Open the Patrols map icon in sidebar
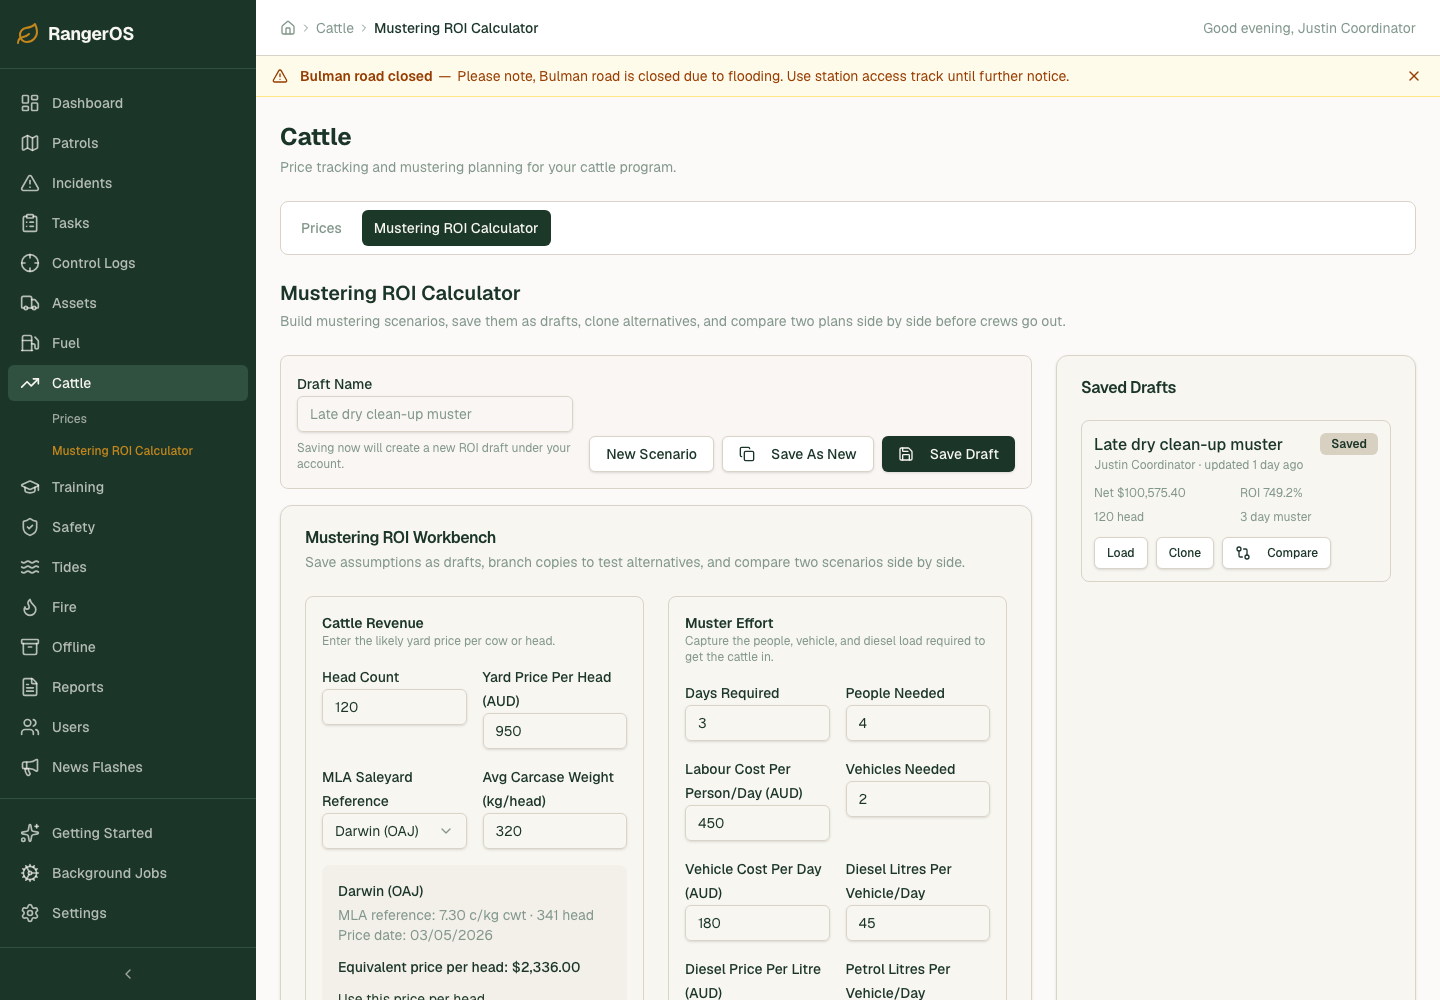Screen dimensions: 1440x1000 tap(30, 143)
